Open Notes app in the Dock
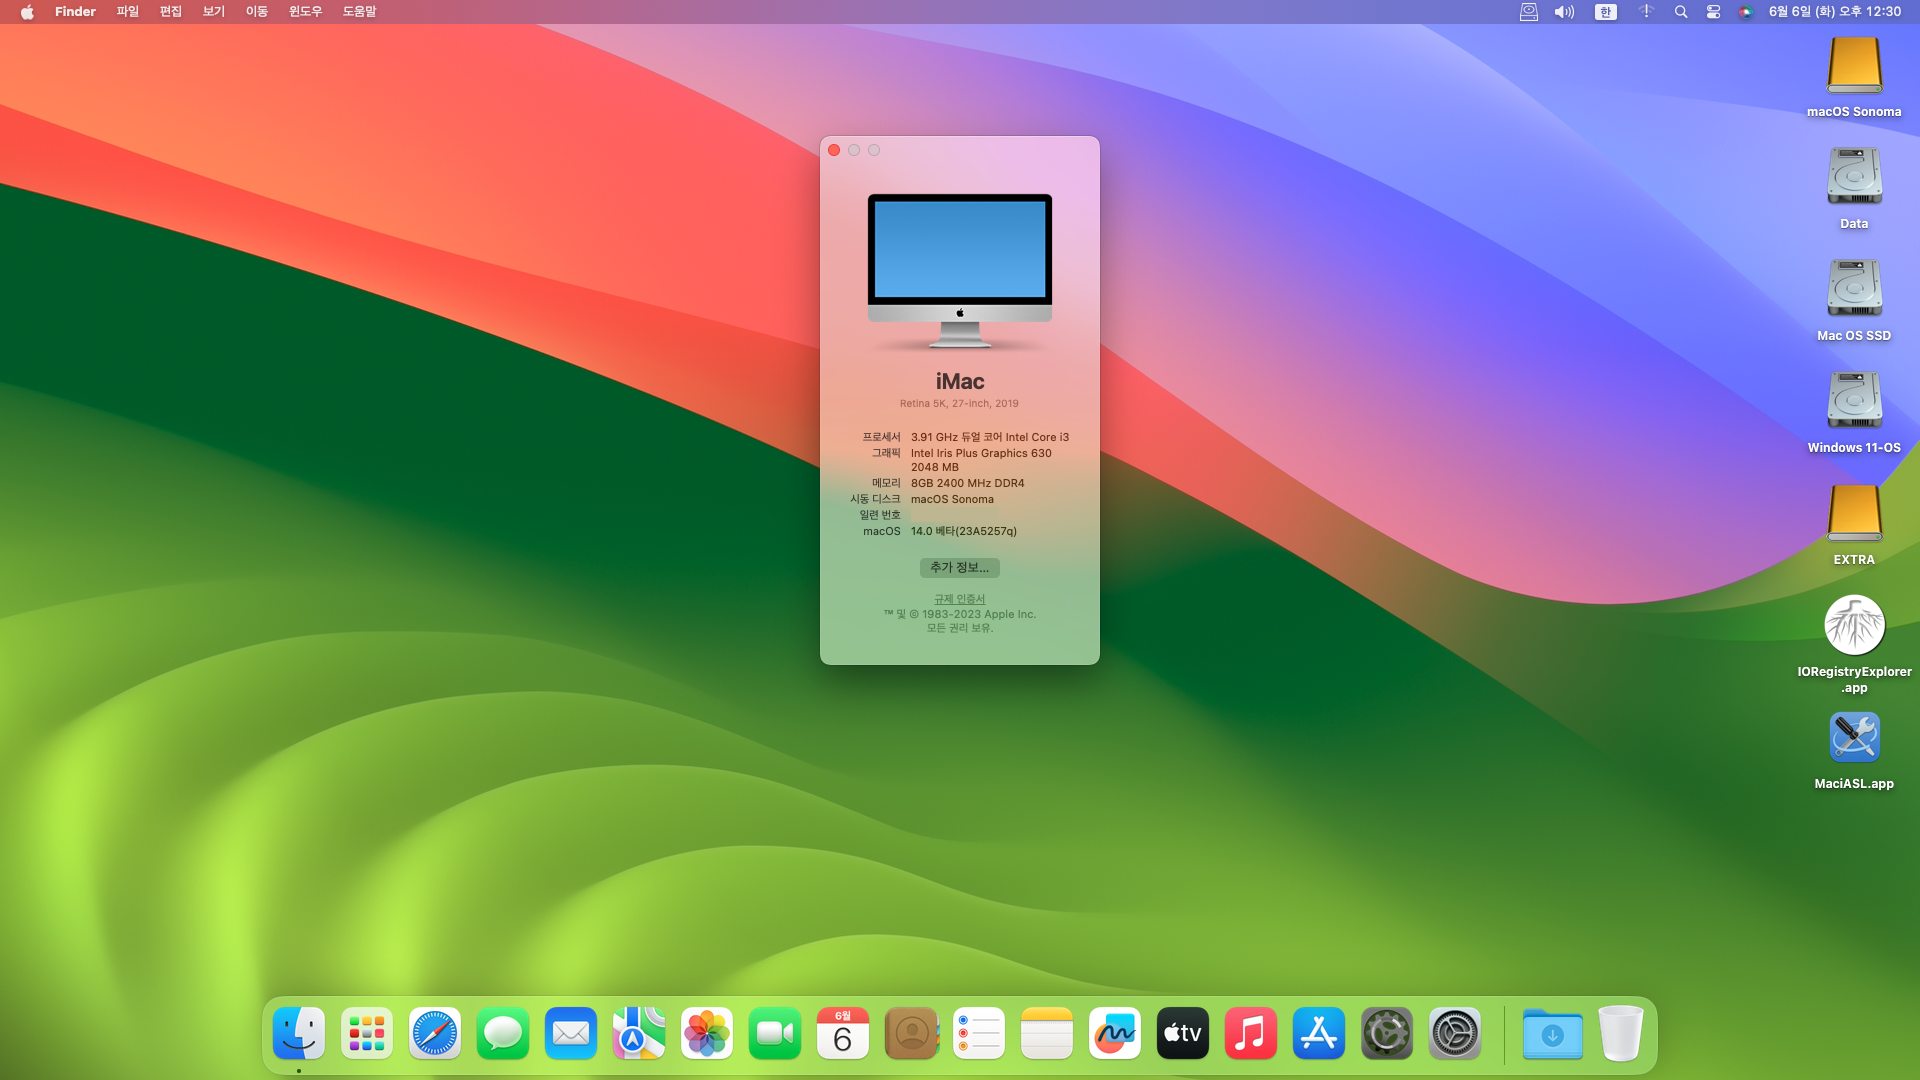 (x=1047, y=1033)
